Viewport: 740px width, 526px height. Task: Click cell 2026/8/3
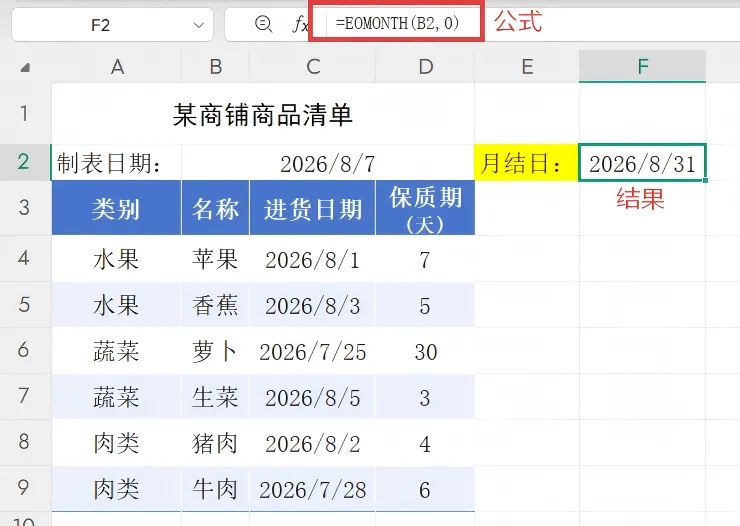[312, 305]
